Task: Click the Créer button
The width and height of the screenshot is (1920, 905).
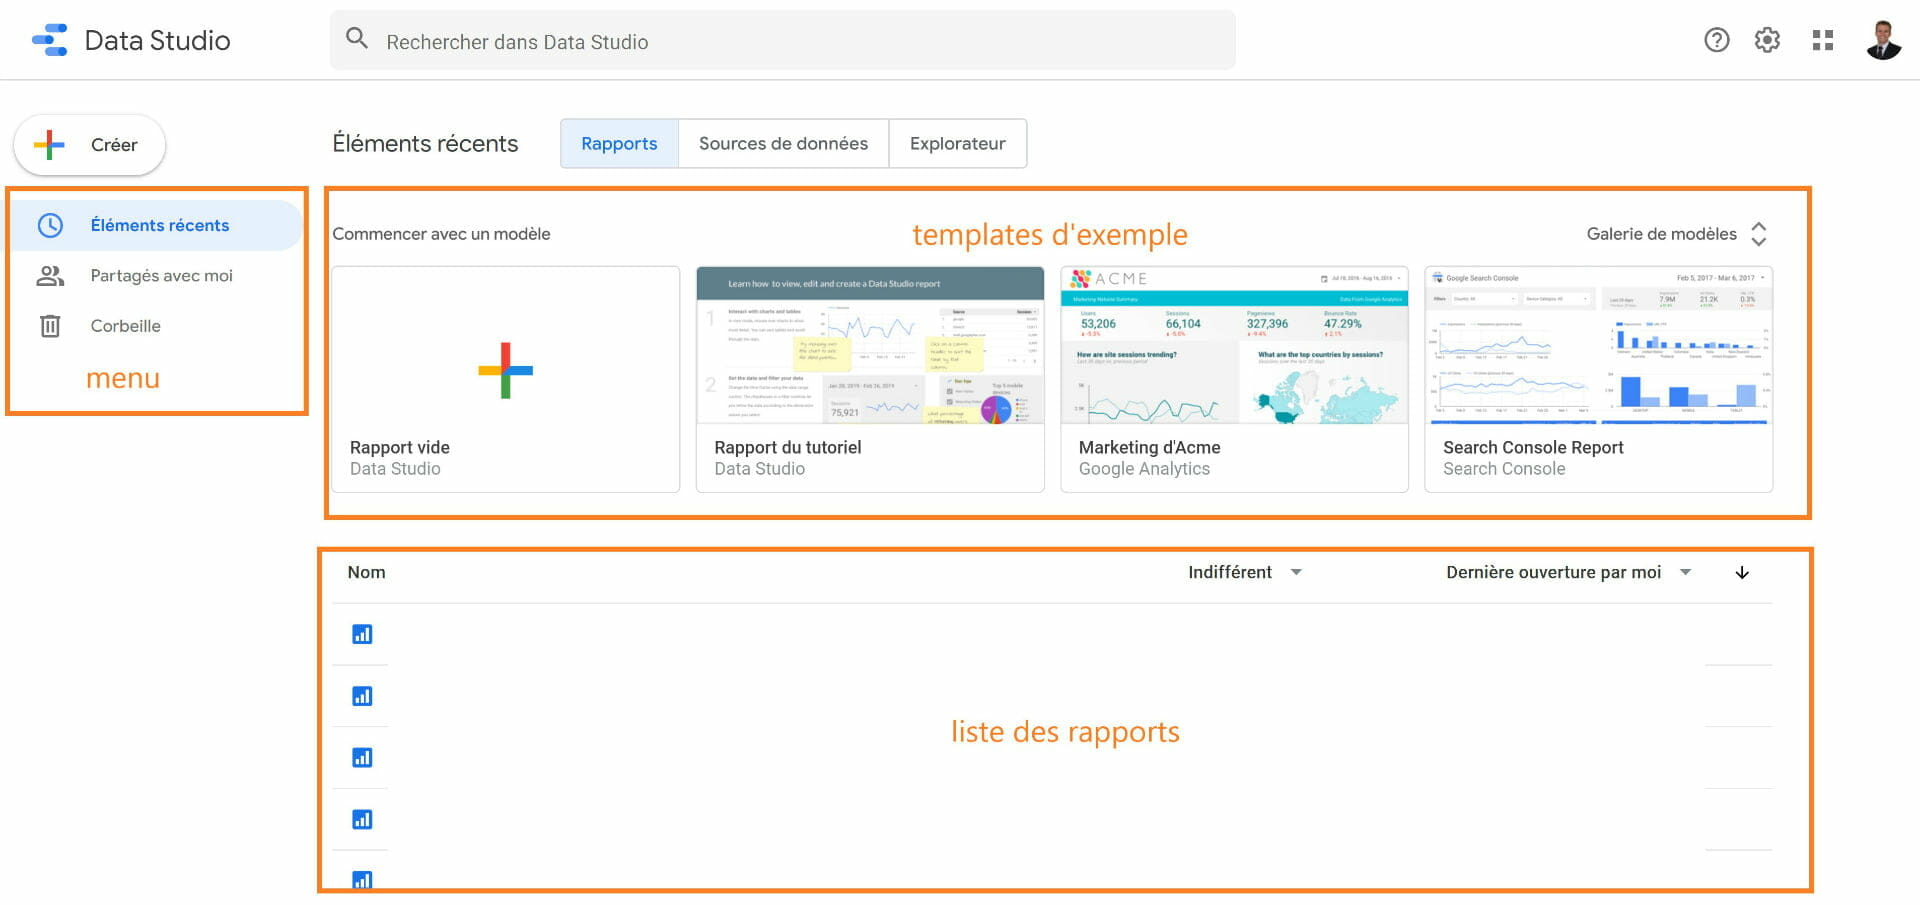Action: point(90,145)
